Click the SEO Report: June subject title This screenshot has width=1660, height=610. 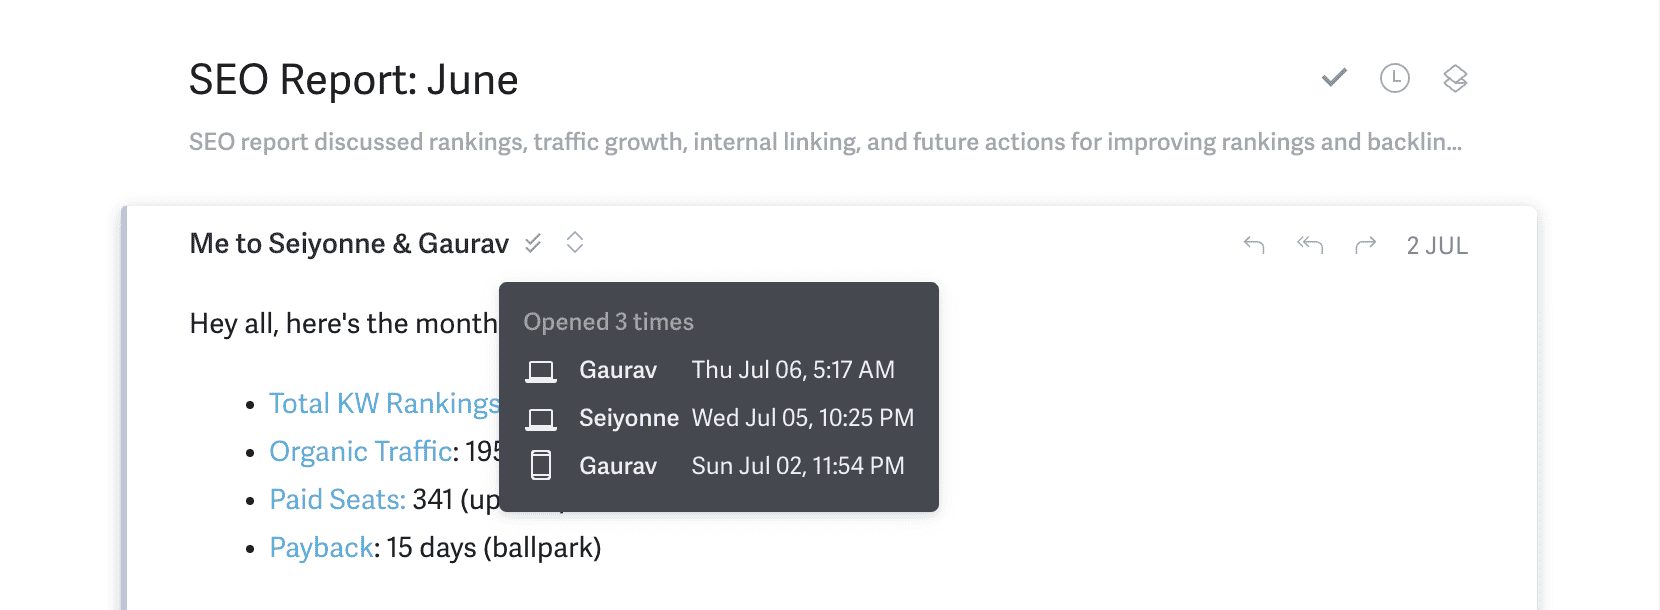click(353, 80)
